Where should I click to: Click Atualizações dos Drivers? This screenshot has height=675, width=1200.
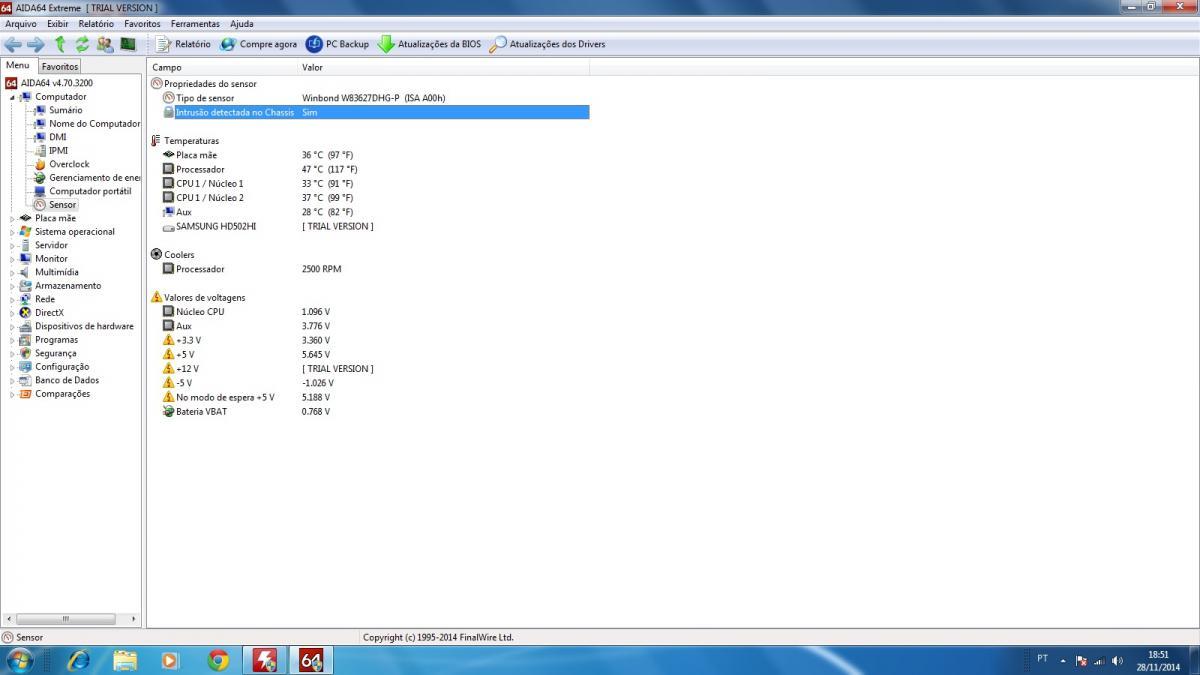tap(547, 44)
